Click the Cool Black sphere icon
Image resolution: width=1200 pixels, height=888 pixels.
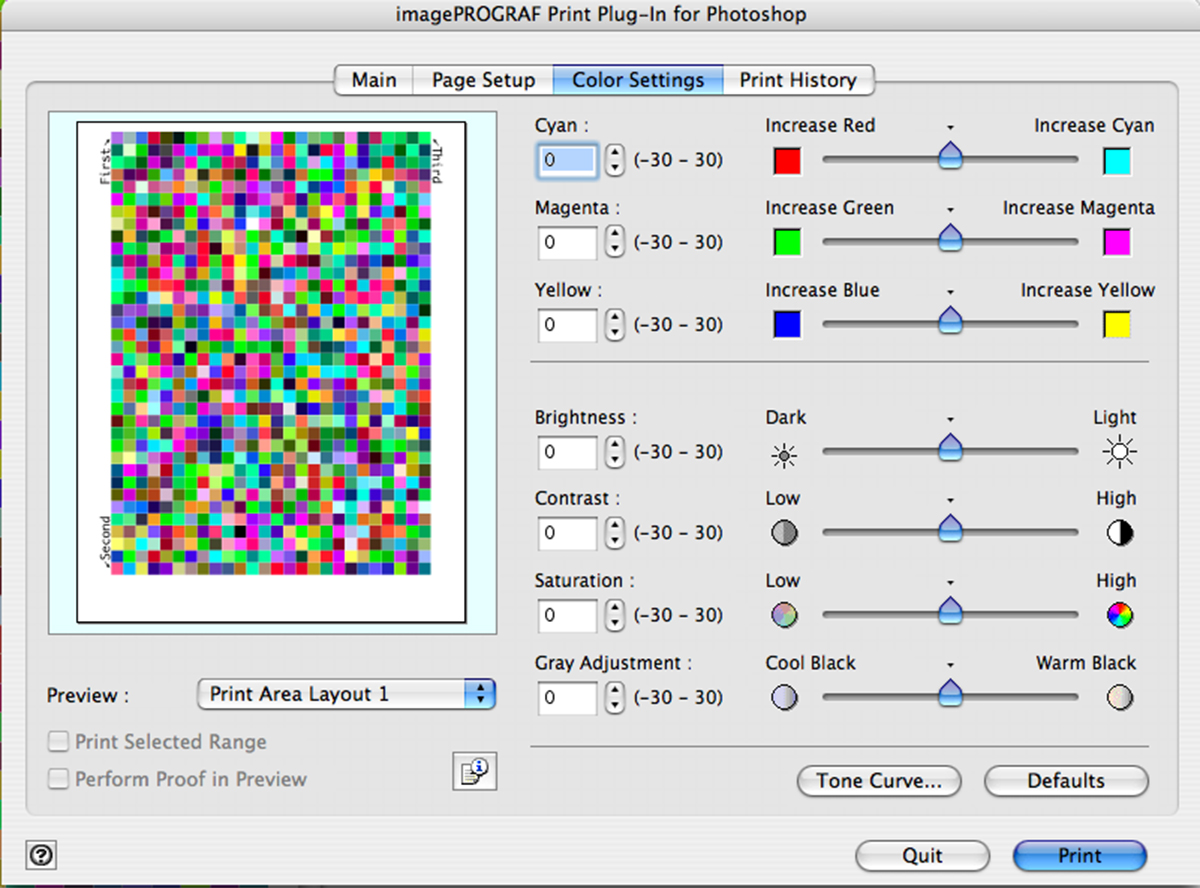(x=784, y=697)
